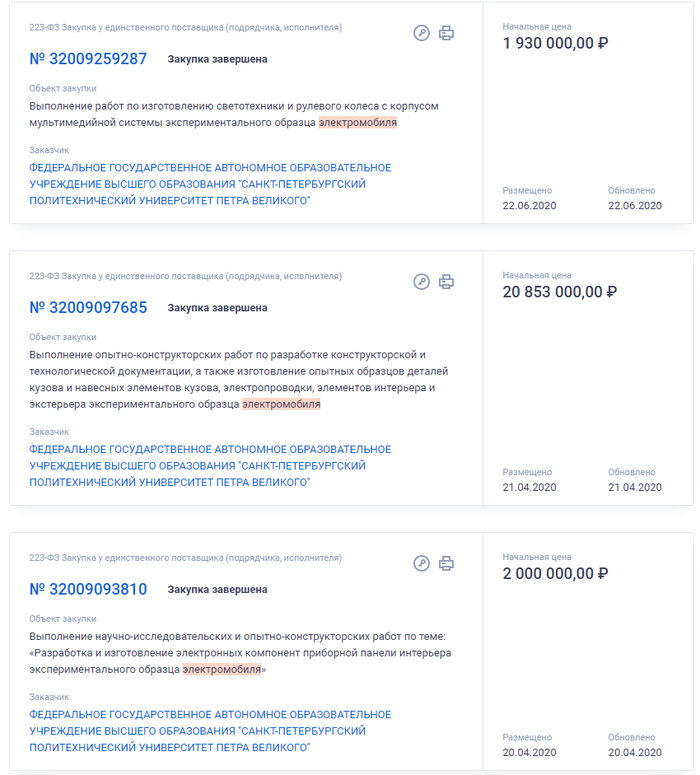Print purchase card 32009093810
700x775 pixels.
pos(446,563)
